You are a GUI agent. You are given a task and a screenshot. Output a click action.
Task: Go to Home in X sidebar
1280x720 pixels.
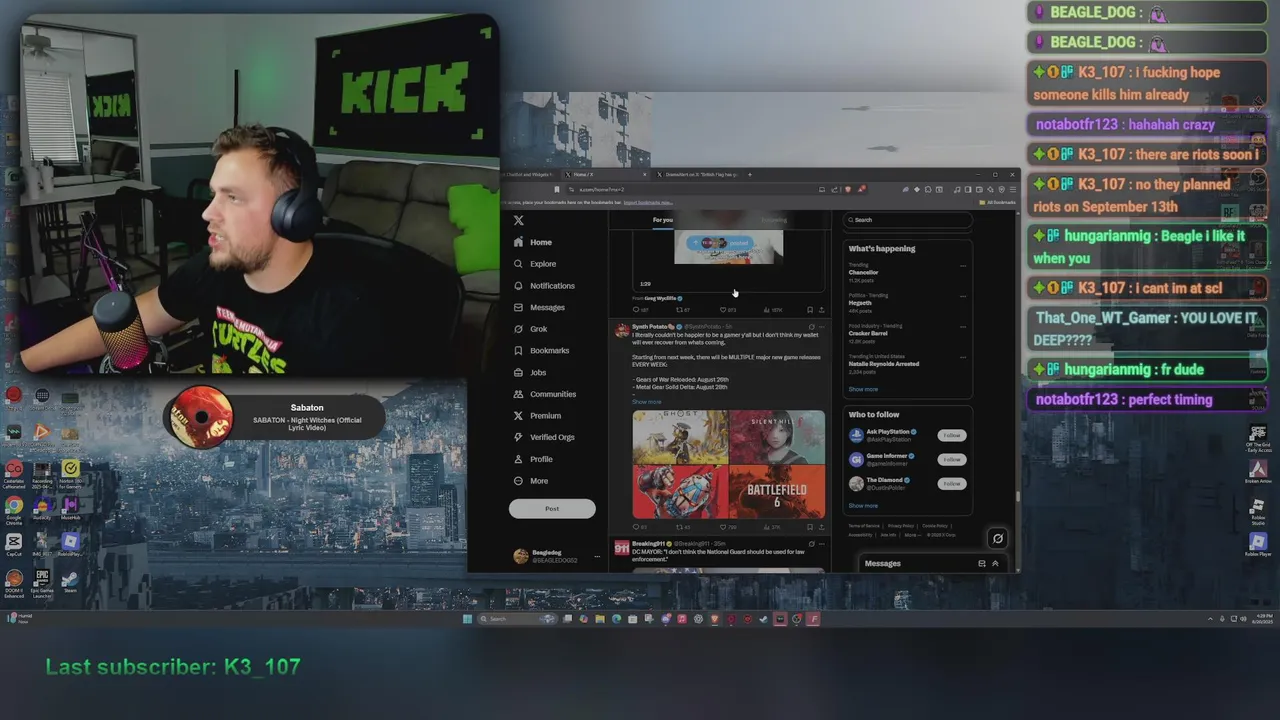click(x=533, y=242)
